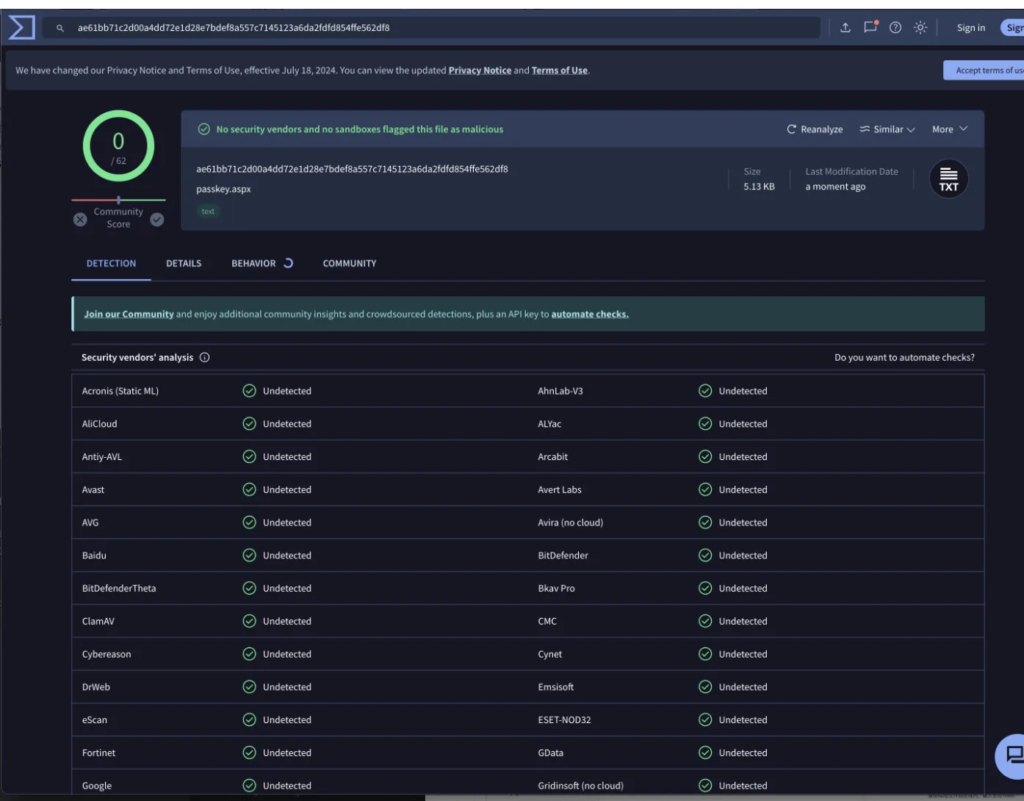Click the Acronis (Static ML) undetected check icon
1024x801 pixels.
point(249,390)
